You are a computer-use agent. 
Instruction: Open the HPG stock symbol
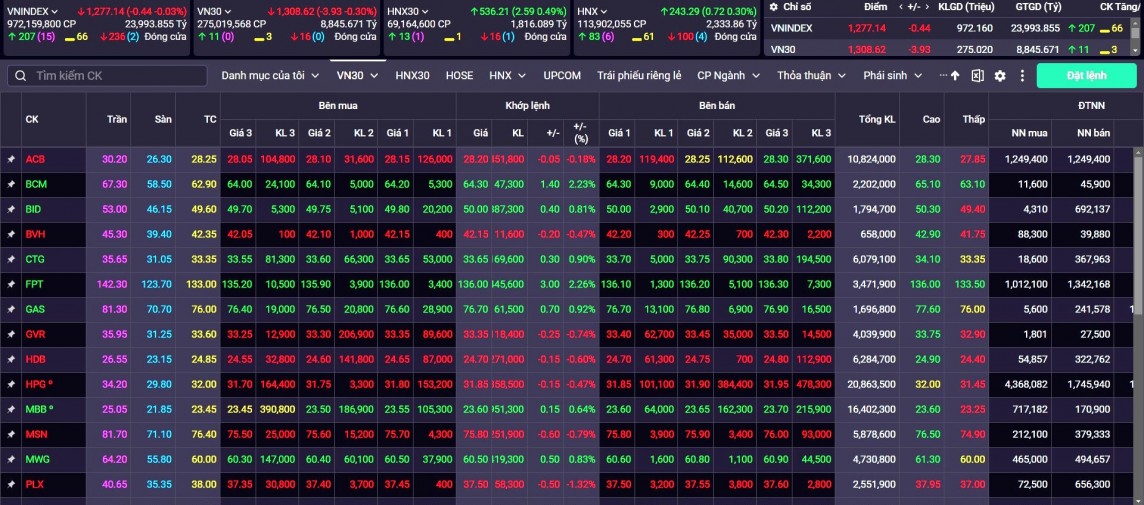coord(35,384)
